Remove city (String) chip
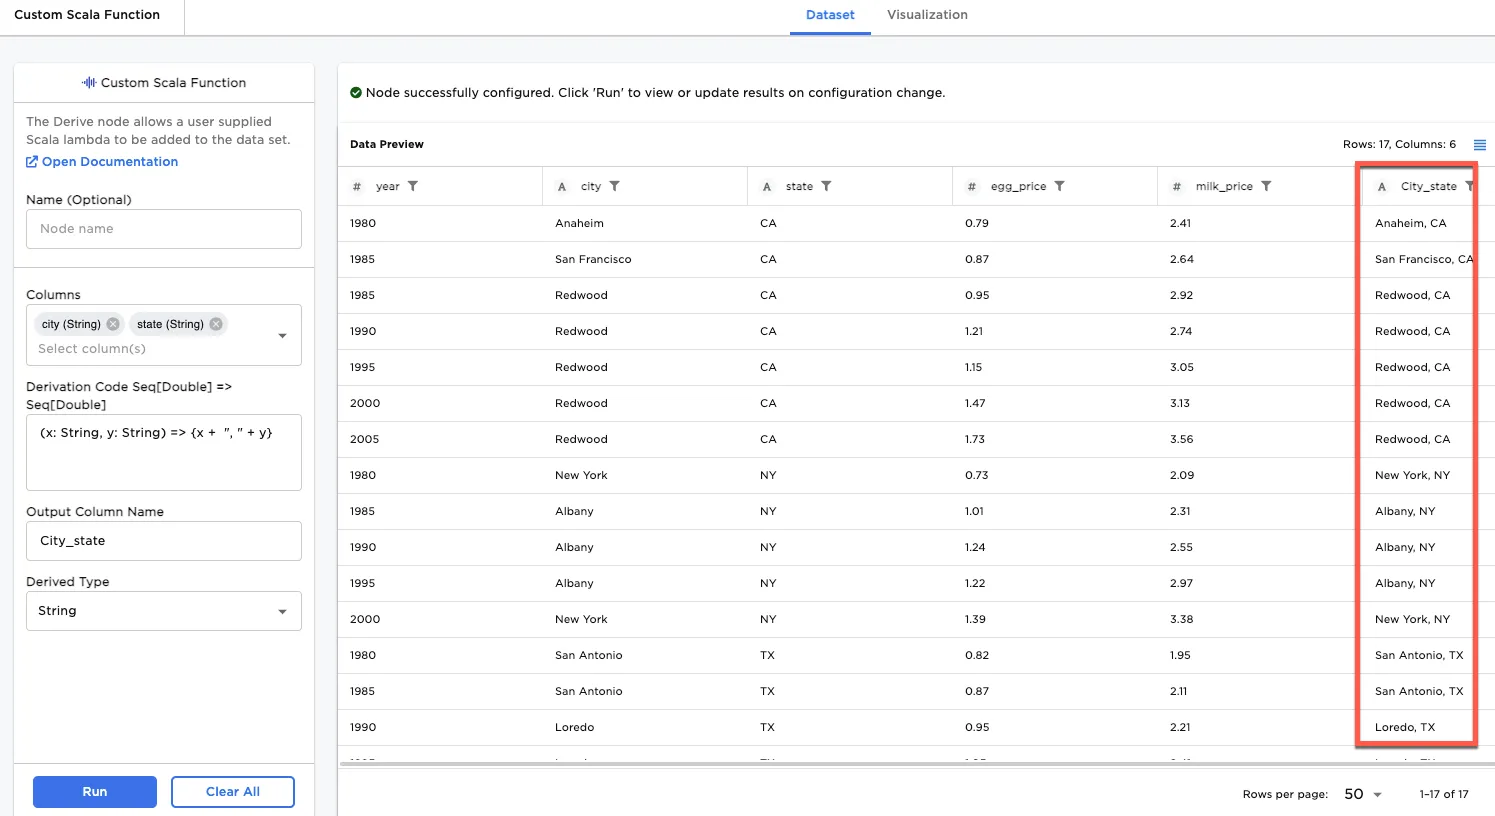 coord(113,324)
